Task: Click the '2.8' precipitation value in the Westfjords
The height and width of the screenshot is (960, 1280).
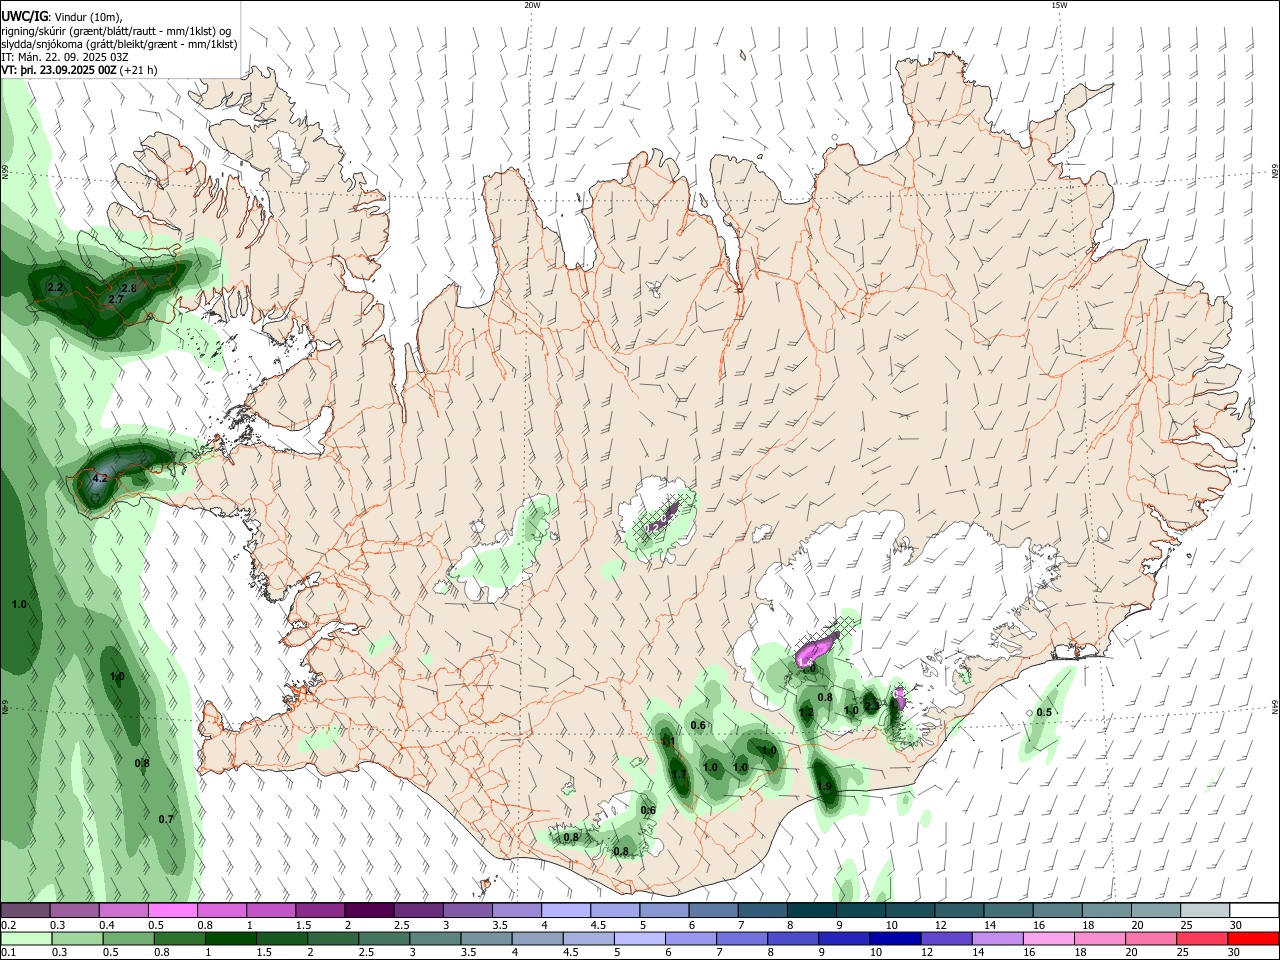Action: [x=128, y=288]
